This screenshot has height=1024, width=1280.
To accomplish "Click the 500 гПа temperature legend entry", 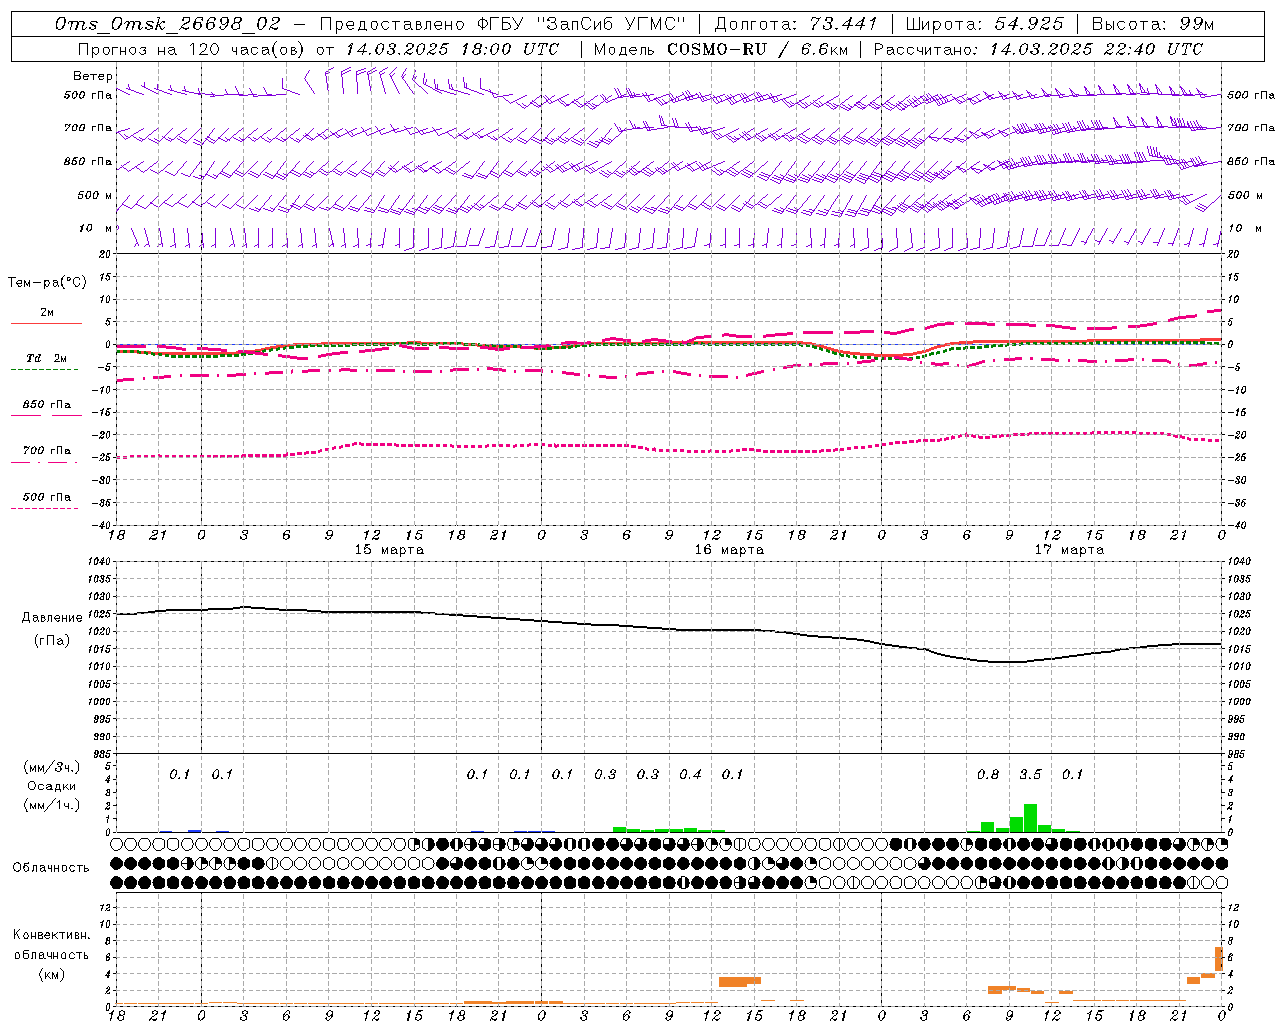I will (x=46, y=497).
